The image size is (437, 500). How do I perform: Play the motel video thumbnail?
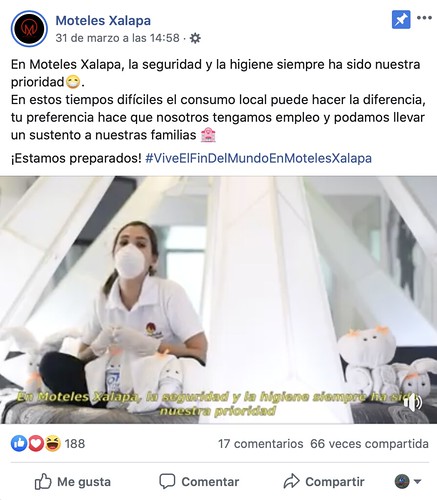pos(218,300)
